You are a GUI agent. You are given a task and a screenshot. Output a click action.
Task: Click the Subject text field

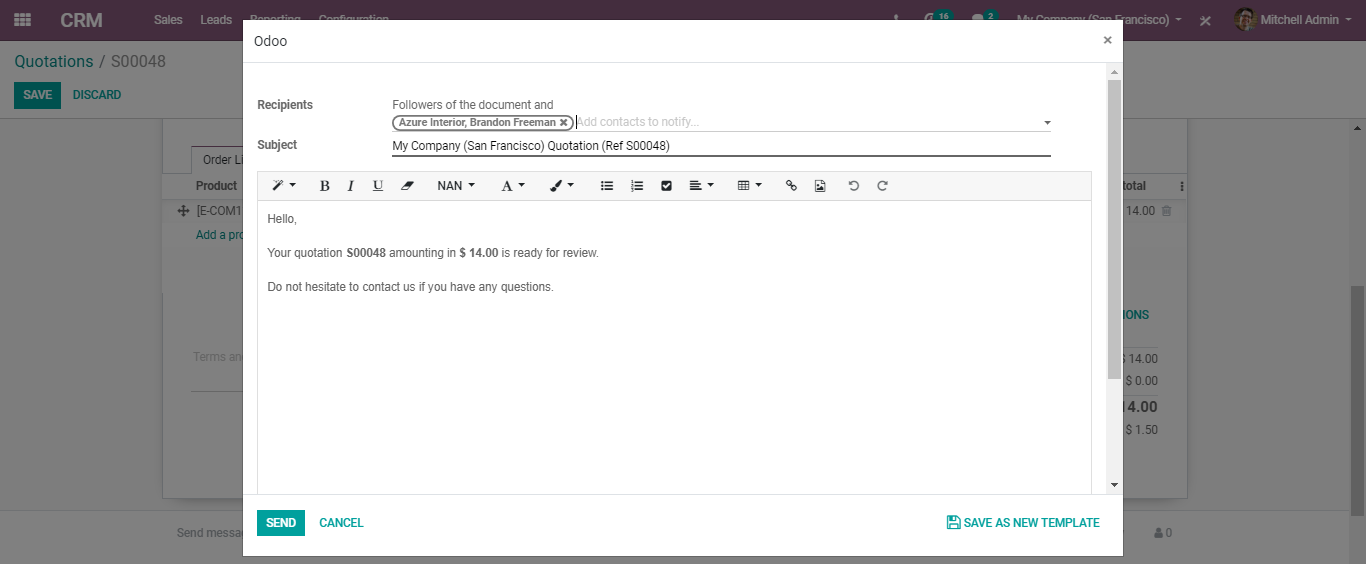tap(721, 146)
